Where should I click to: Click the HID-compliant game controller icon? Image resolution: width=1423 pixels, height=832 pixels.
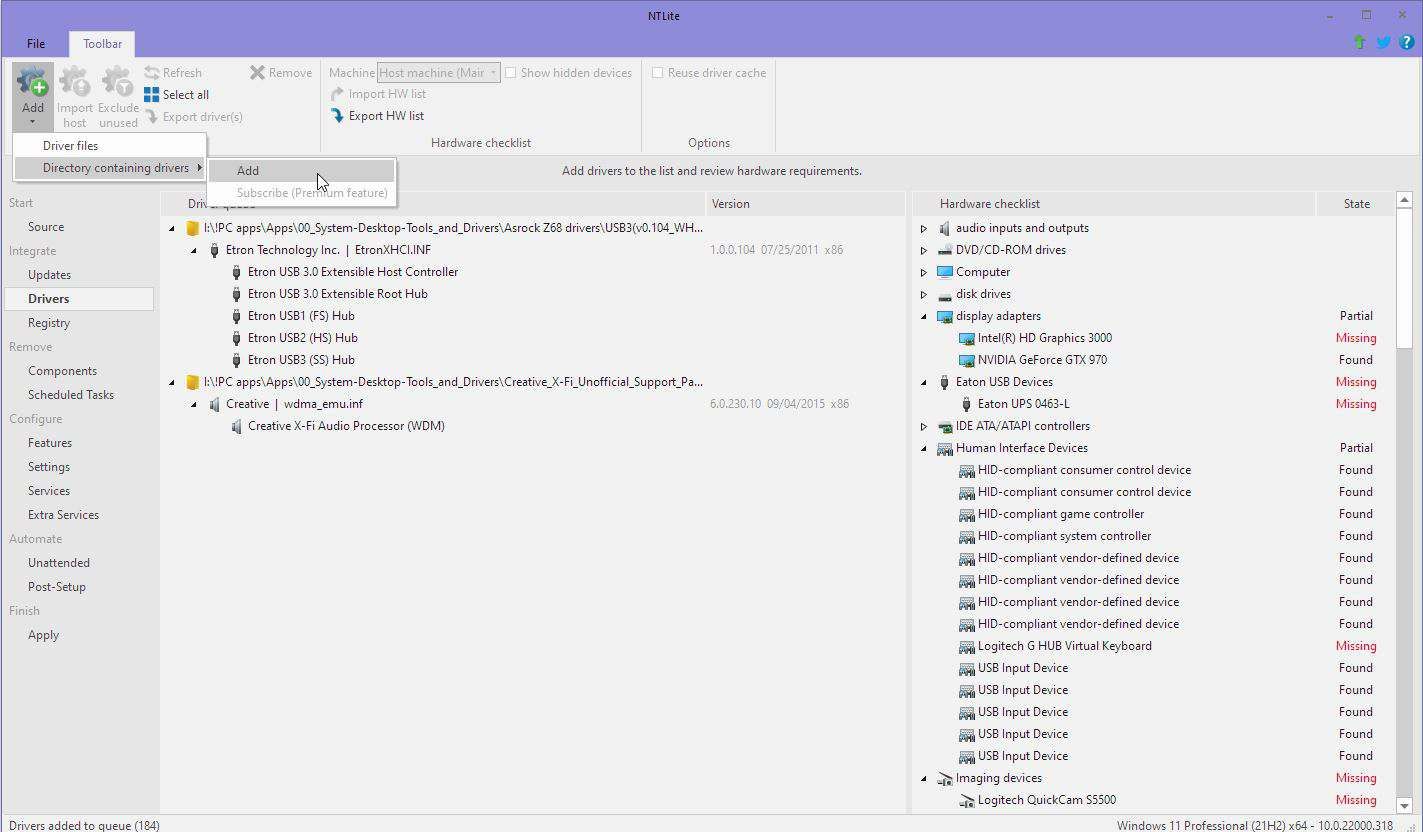[966, 514]
